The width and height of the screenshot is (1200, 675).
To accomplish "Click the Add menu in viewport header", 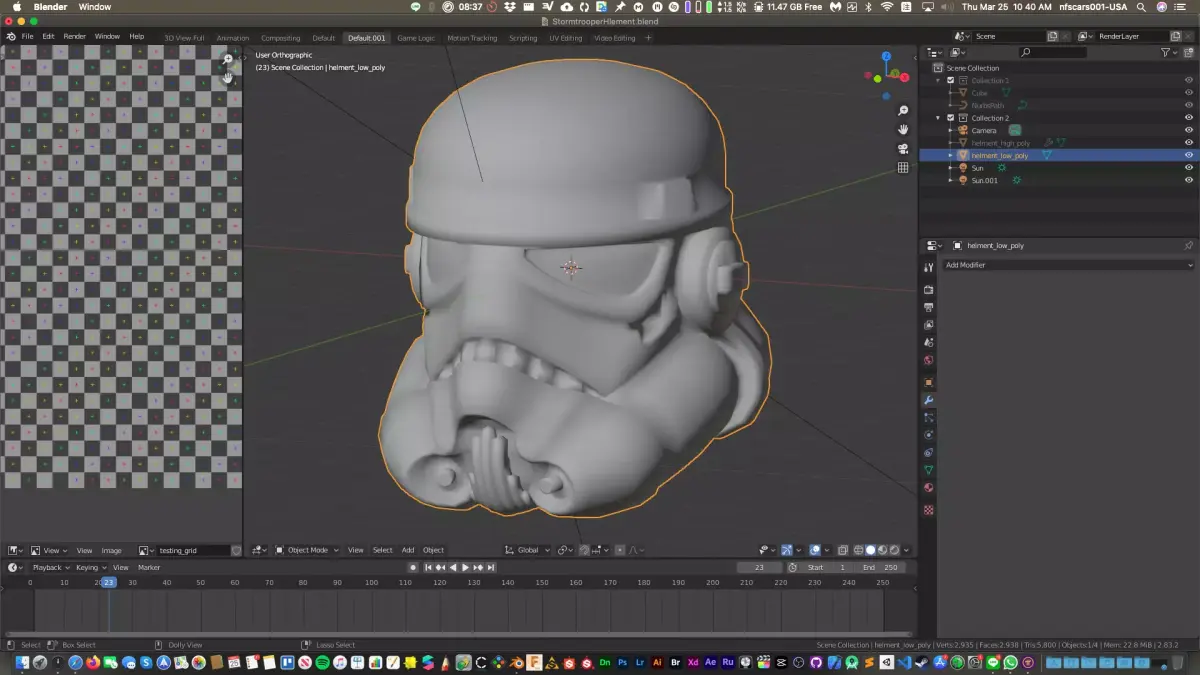I will pos(408,550).
